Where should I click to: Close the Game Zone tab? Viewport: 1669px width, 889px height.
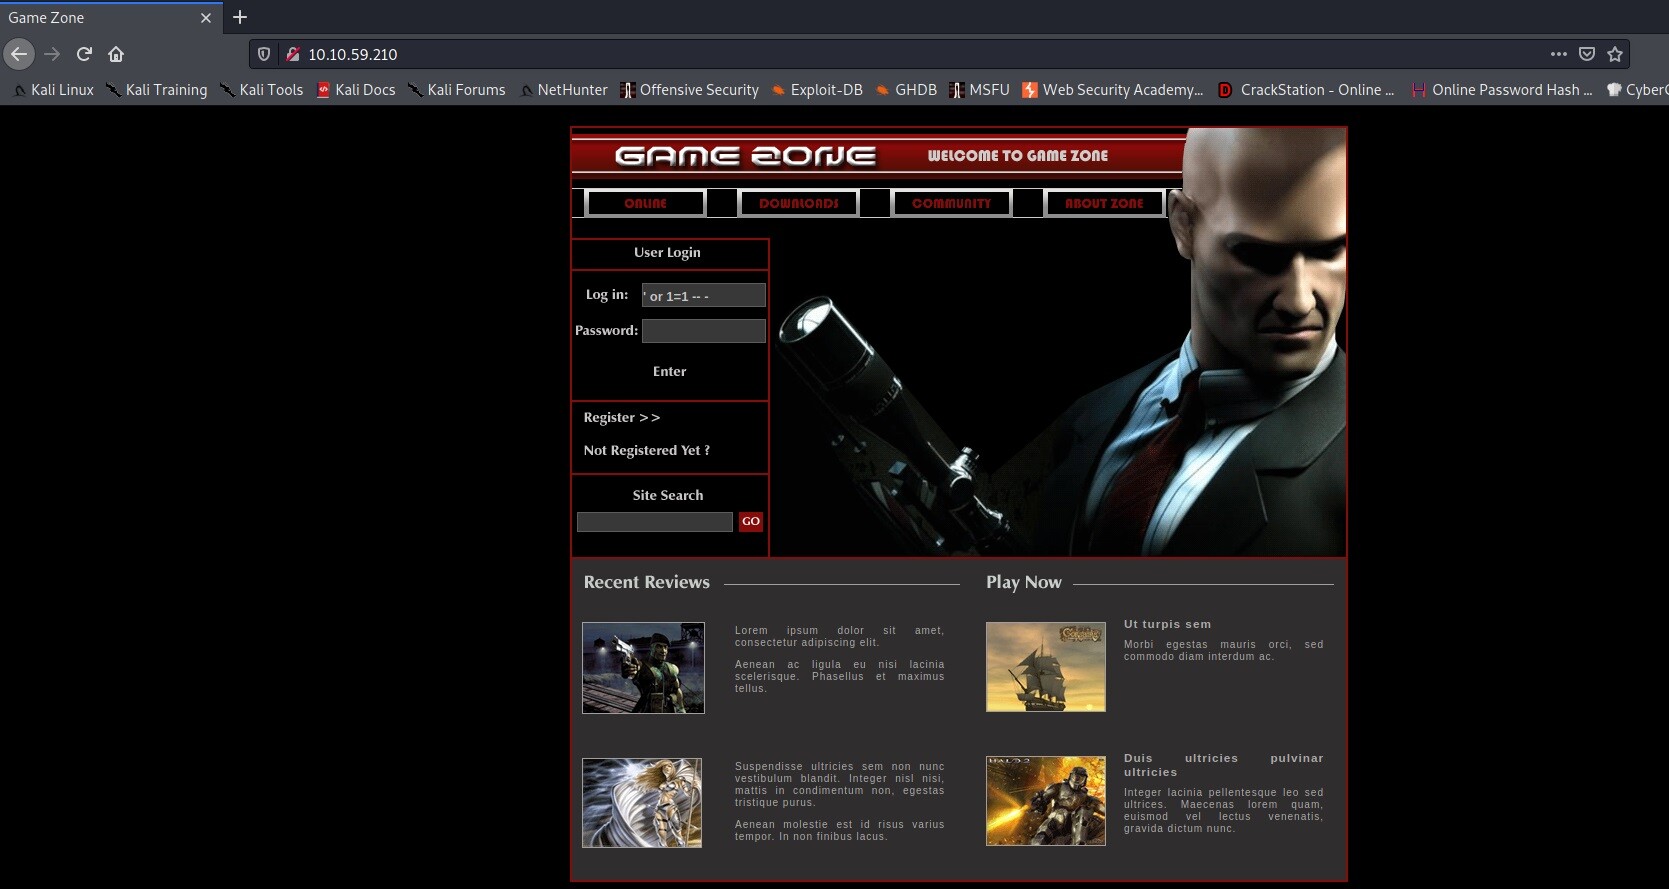pyautogui.click(x=206, y=18)
